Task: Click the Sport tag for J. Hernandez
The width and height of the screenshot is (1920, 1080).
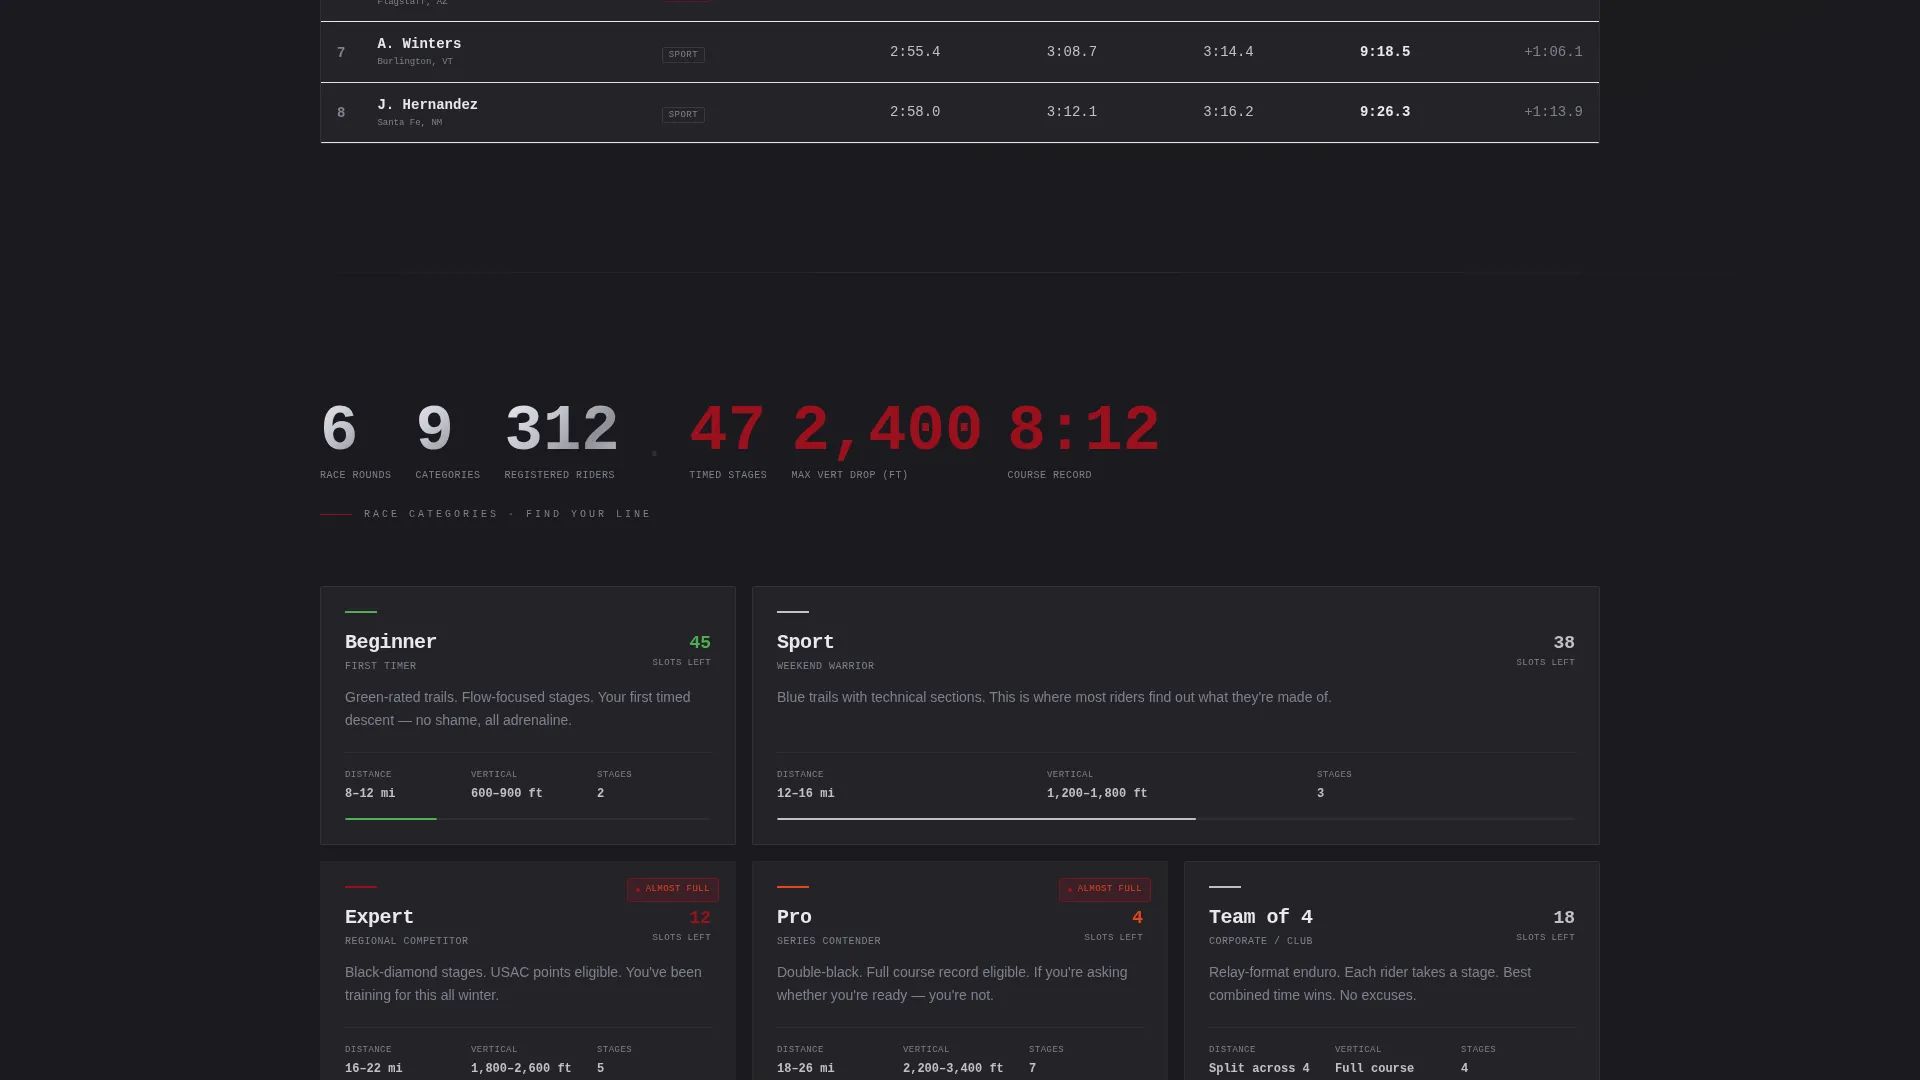Action: coord(683,115)
